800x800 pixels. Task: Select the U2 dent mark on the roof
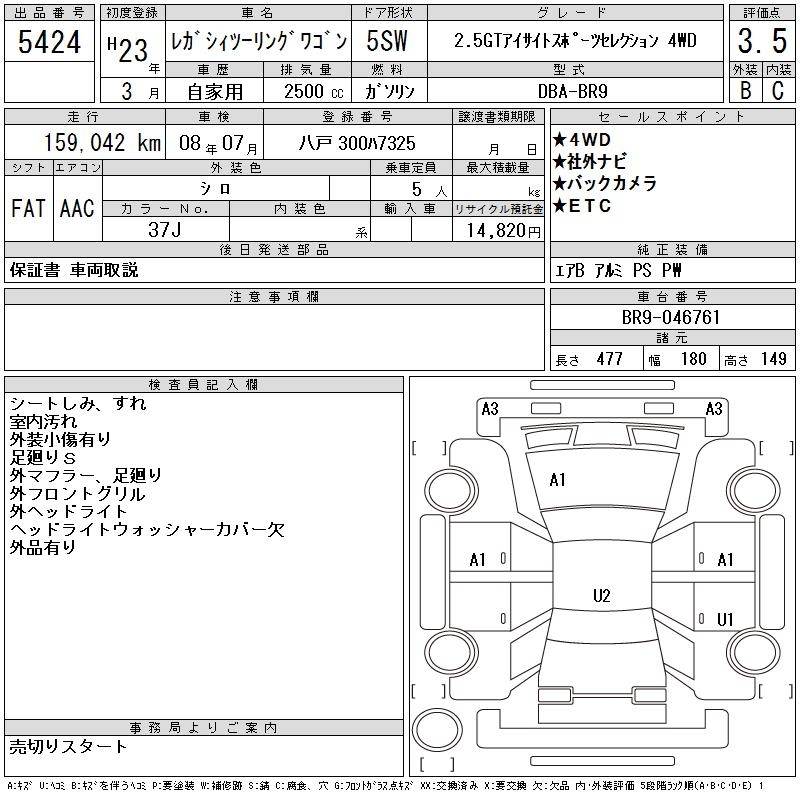(601, 596)
